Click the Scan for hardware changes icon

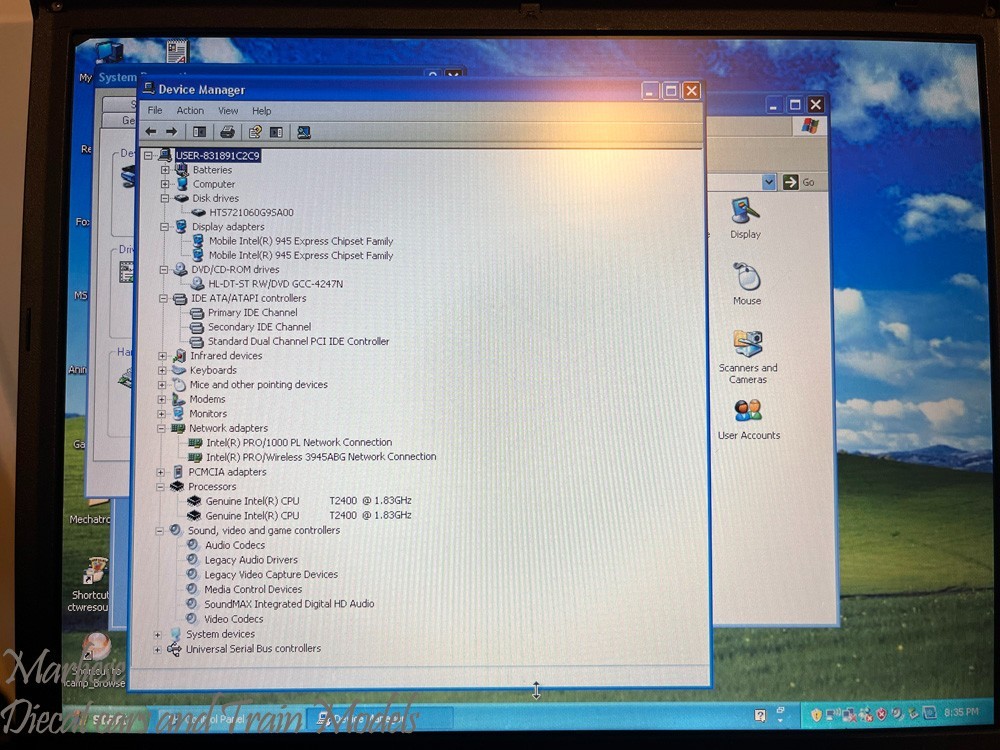tap(304, 132)
